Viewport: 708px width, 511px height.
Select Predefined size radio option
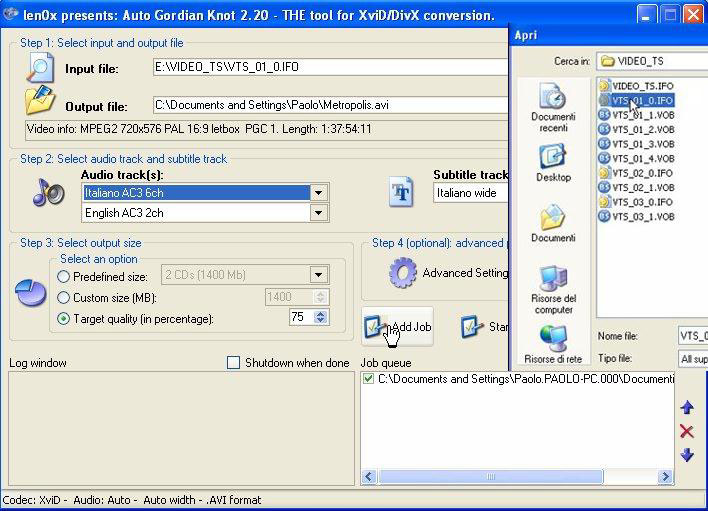click(x=65, y=276)
